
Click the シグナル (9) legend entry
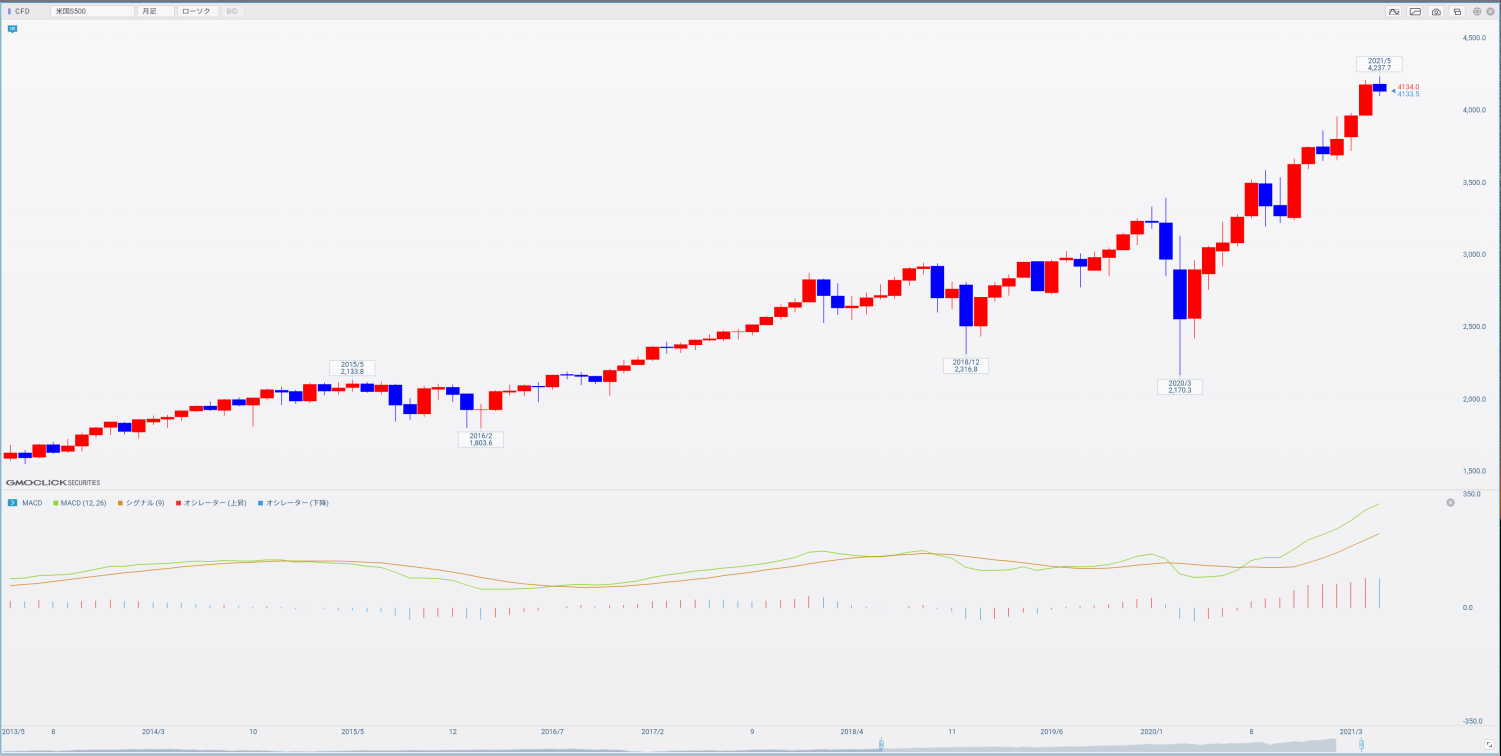[143, 503]
